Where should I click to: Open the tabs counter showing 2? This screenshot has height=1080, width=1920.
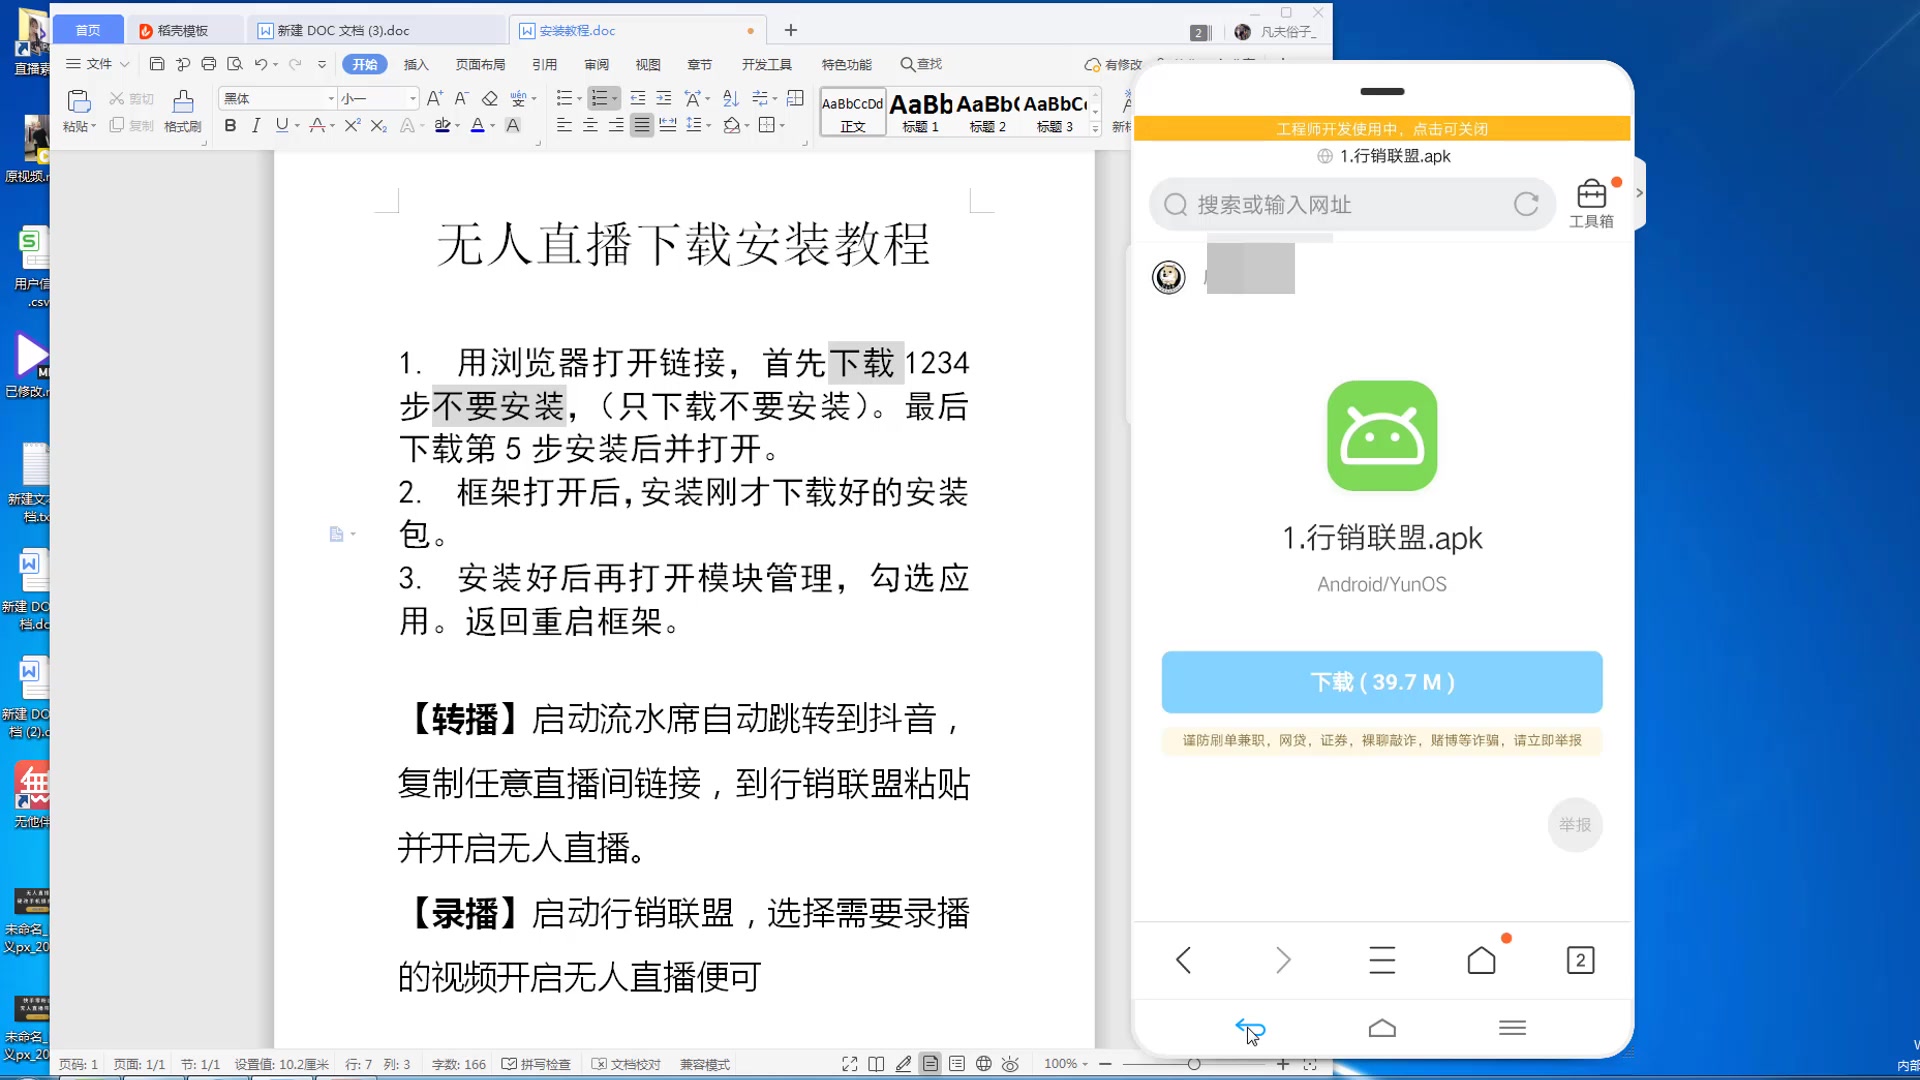[1580, 960]
